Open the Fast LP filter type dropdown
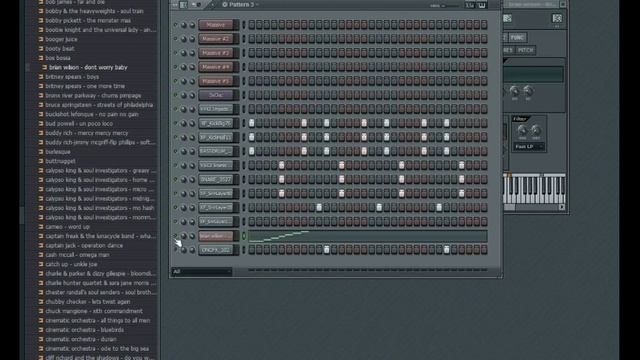This screenshot has height=360, width=640. click(x=529, y=147)
